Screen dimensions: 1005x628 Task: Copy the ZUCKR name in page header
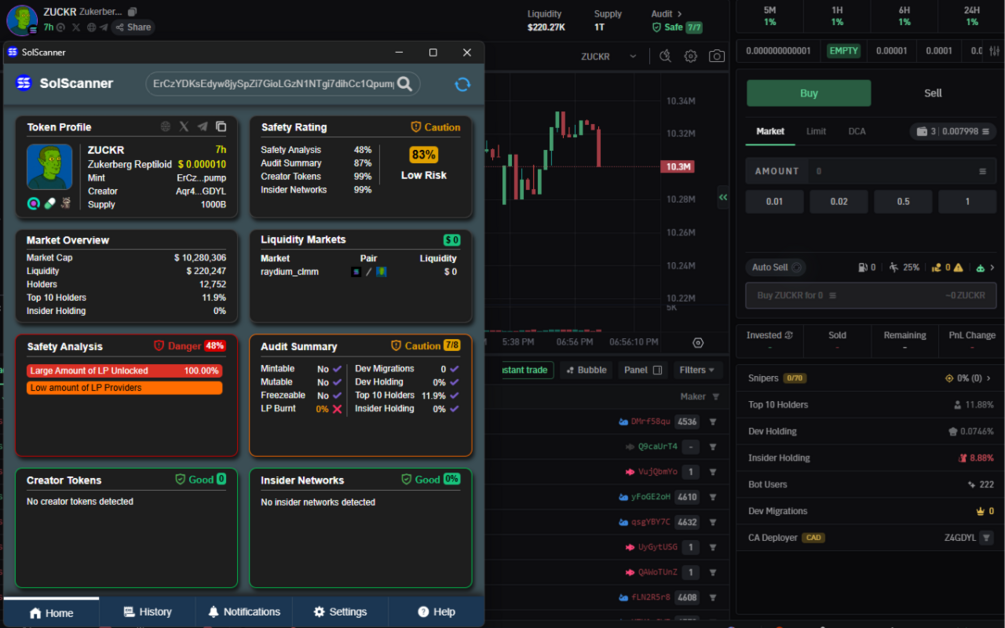tap(132, 12)
